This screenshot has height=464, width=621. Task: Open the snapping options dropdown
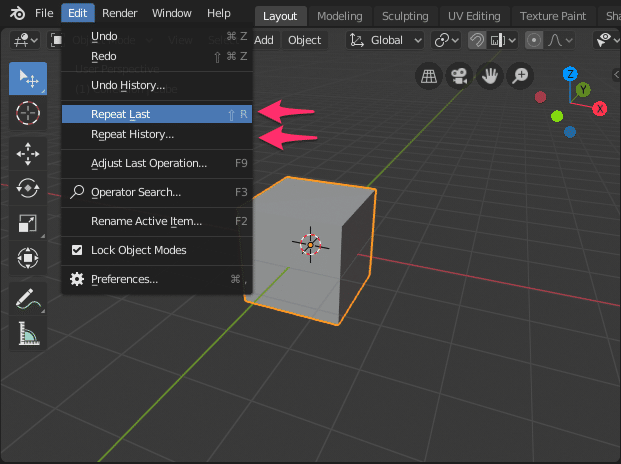coord(503,40)
